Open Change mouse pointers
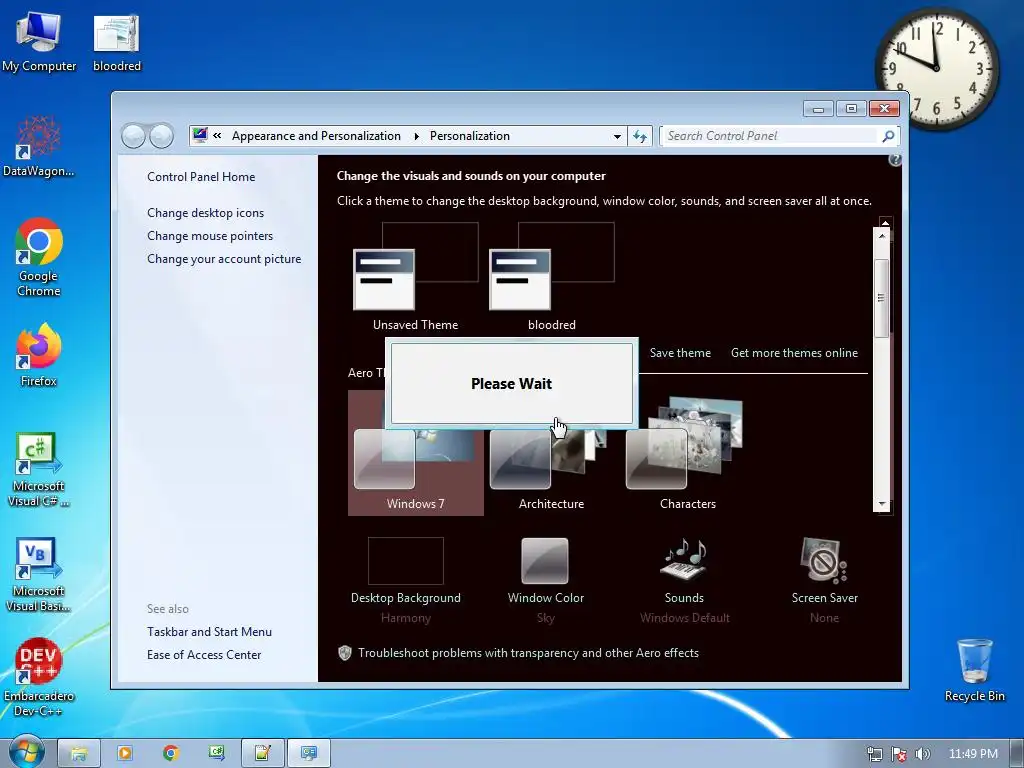This screenshot has width=1024, height=768. (x=210, y=236)
